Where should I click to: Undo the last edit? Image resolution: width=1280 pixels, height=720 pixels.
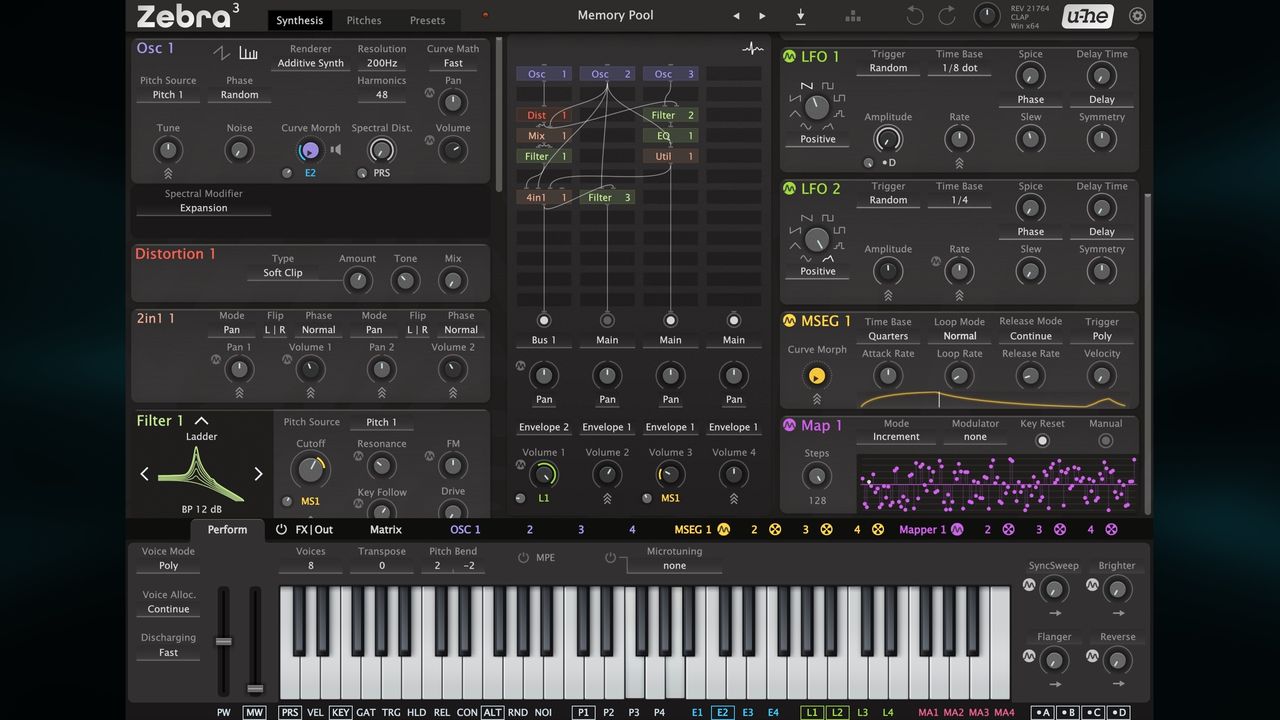click(915, 16)
